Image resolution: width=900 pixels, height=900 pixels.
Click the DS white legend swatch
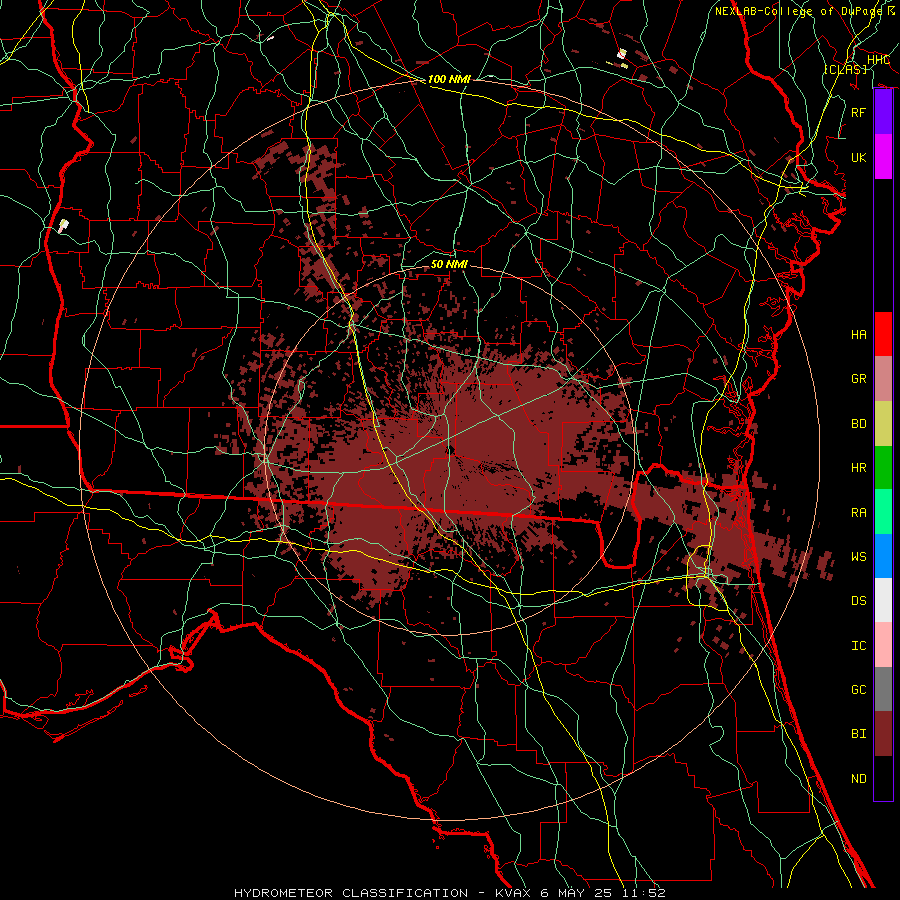pyautogui.click(x=883, y=600)
